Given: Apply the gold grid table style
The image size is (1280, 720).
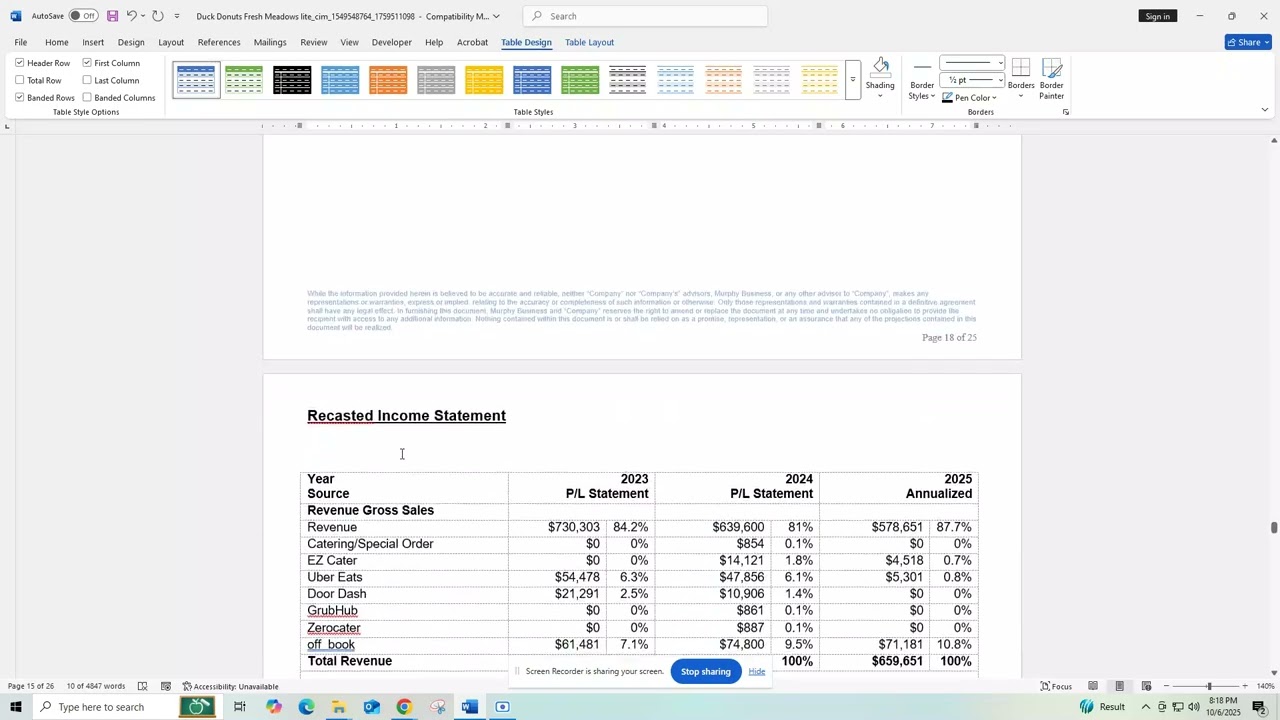Looking at the screenshot, I should [x=484, y=80].
